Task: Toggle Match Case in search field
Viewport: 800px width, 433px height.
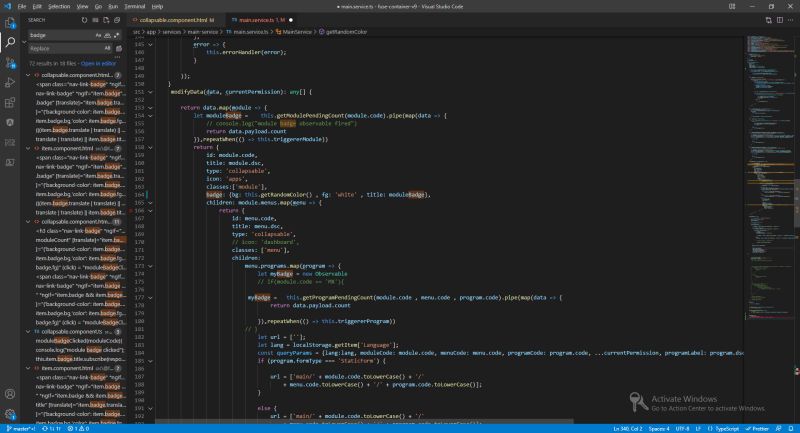Action: coord(98,35)
